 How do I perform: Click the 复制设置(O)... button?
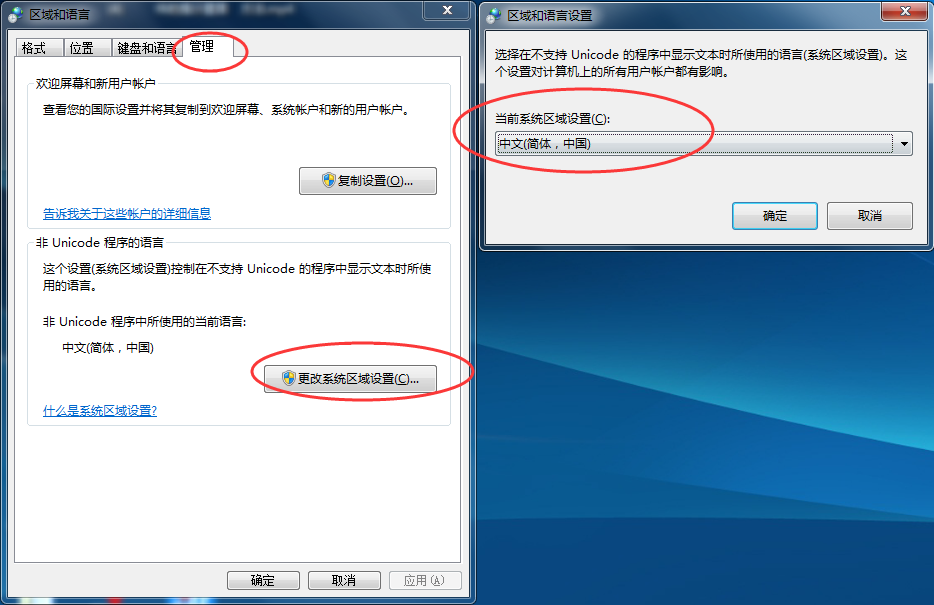click(x=368, y=180)
